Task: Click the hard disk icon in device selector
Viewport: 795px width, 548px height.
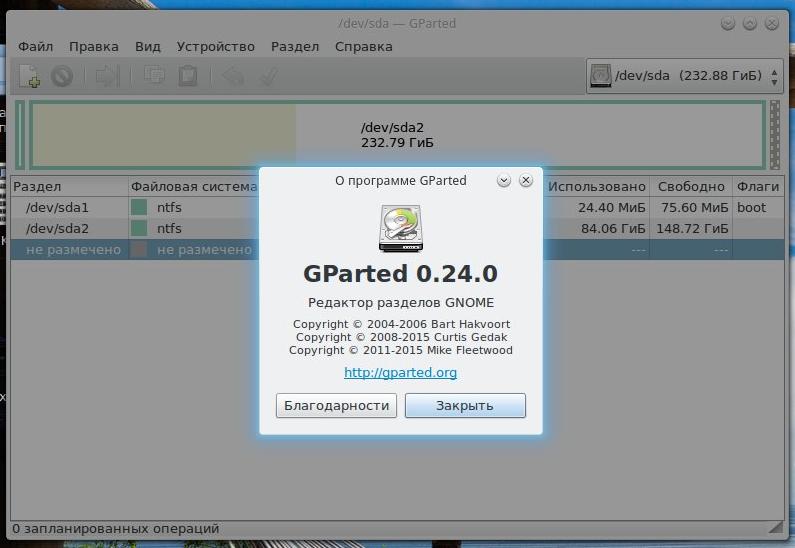Action: (x=600, y=76)
